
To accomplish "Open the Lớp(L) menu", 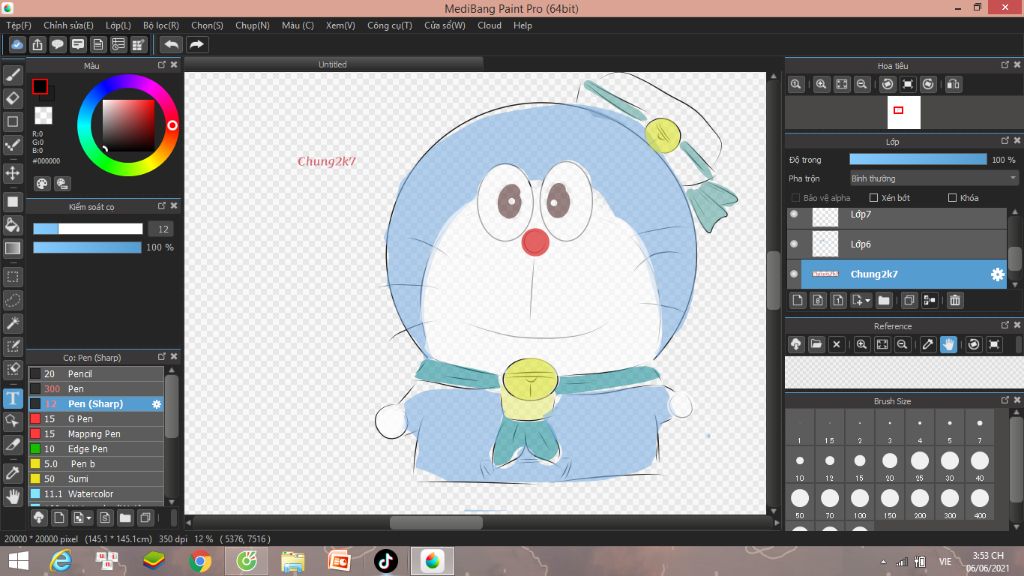I will (118, 25).
